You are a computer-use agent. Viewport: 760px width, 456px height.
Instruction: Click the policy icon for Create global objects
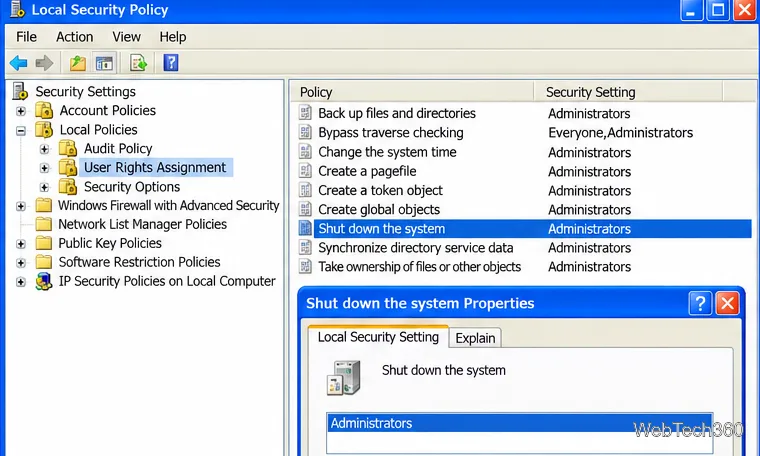click(305, 209)
